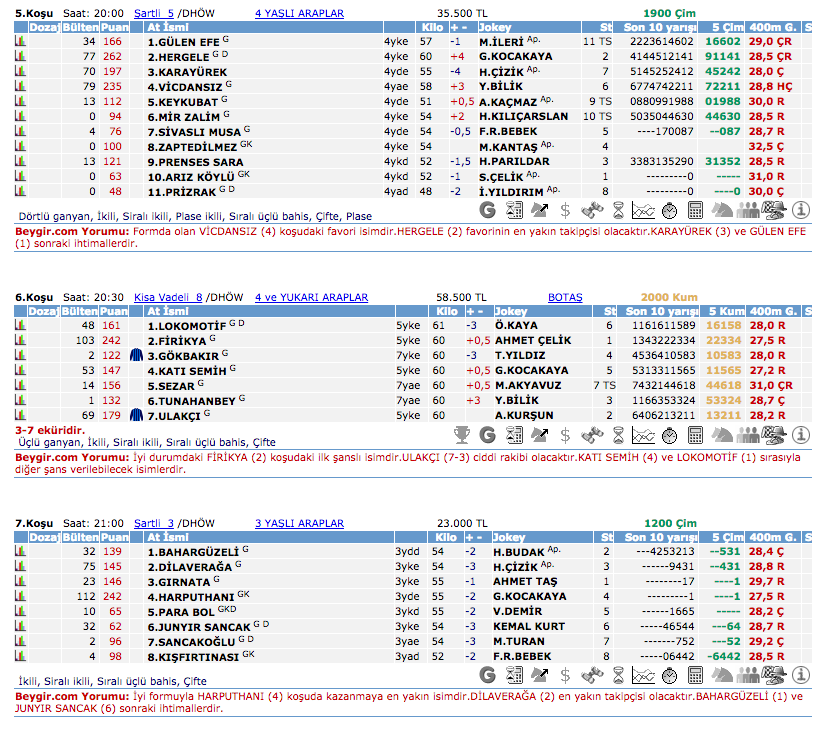This screenshot has height=736, width=833.
Task: Open the "4 YAŞLI ARAPLAR" link
Action: pyautogui.click(x=299, y=14)
